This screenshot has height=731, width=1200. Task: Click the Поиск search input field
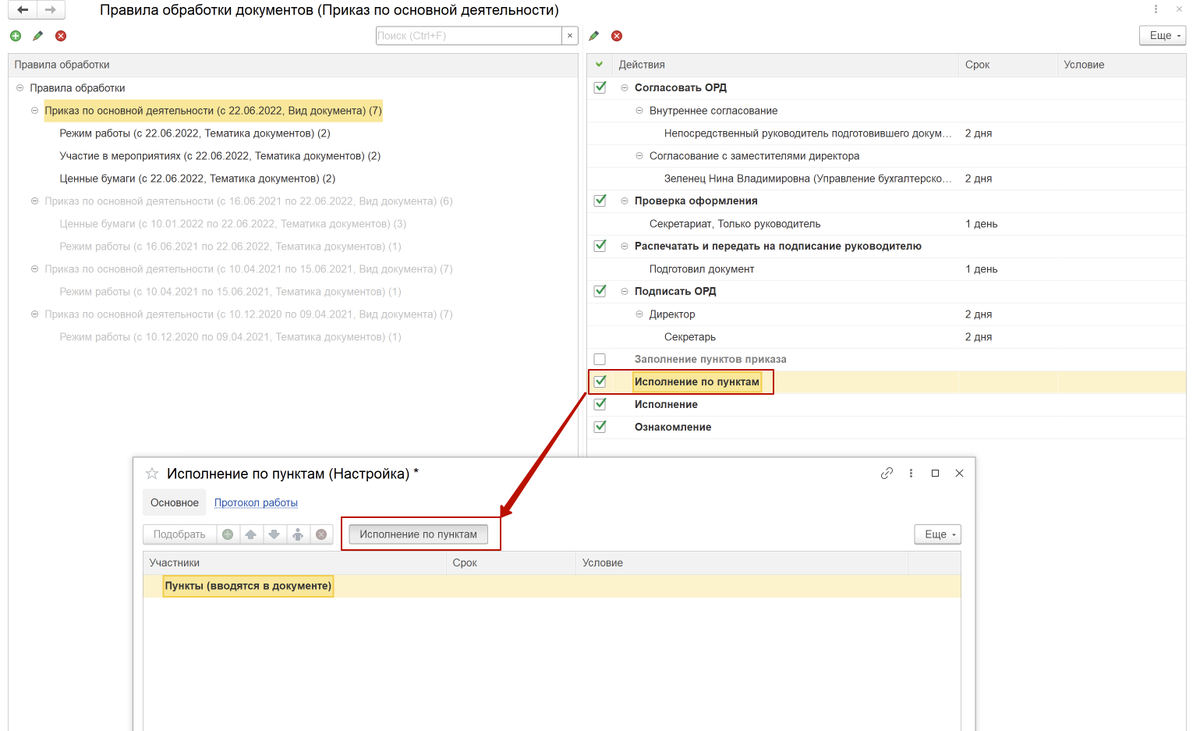468,36
